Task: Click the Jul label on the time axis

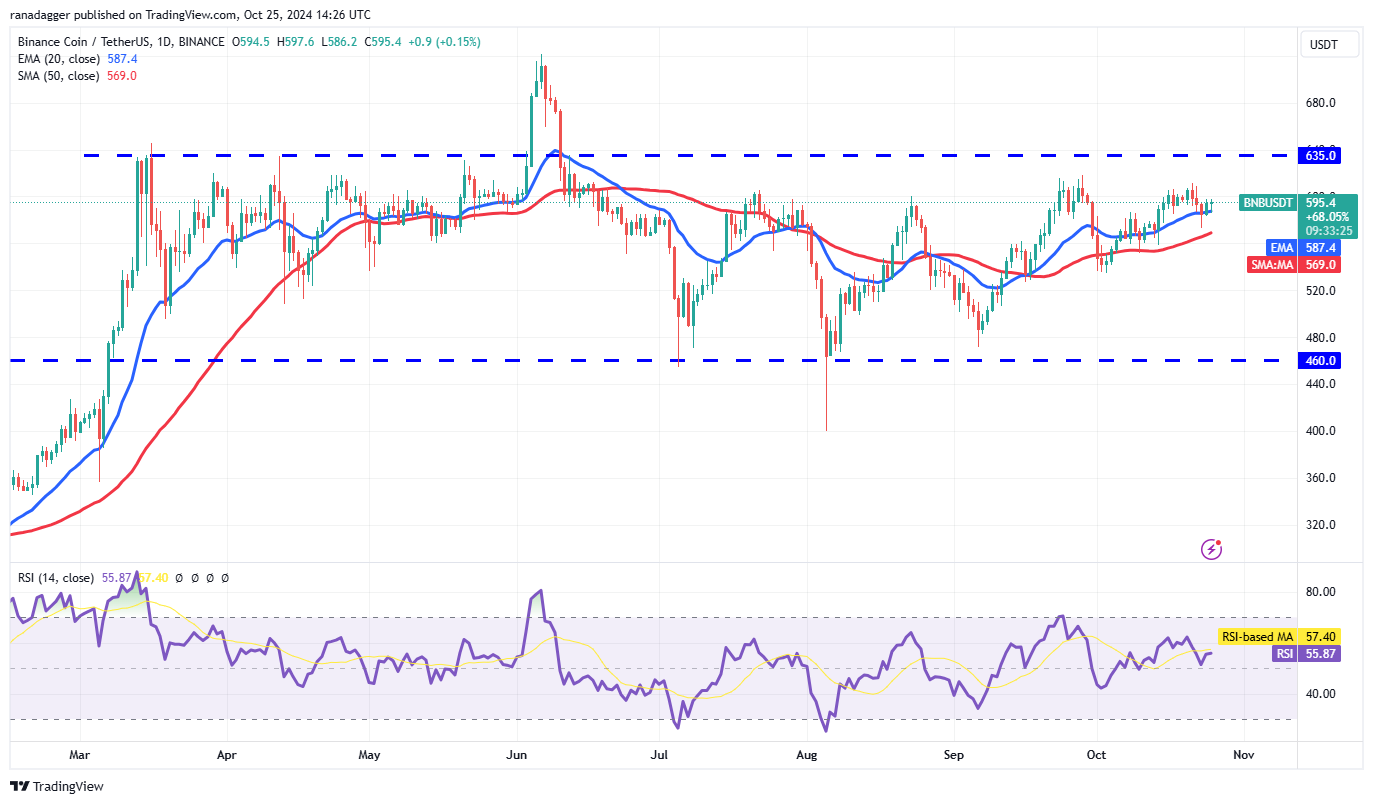Action: (659, 755)
